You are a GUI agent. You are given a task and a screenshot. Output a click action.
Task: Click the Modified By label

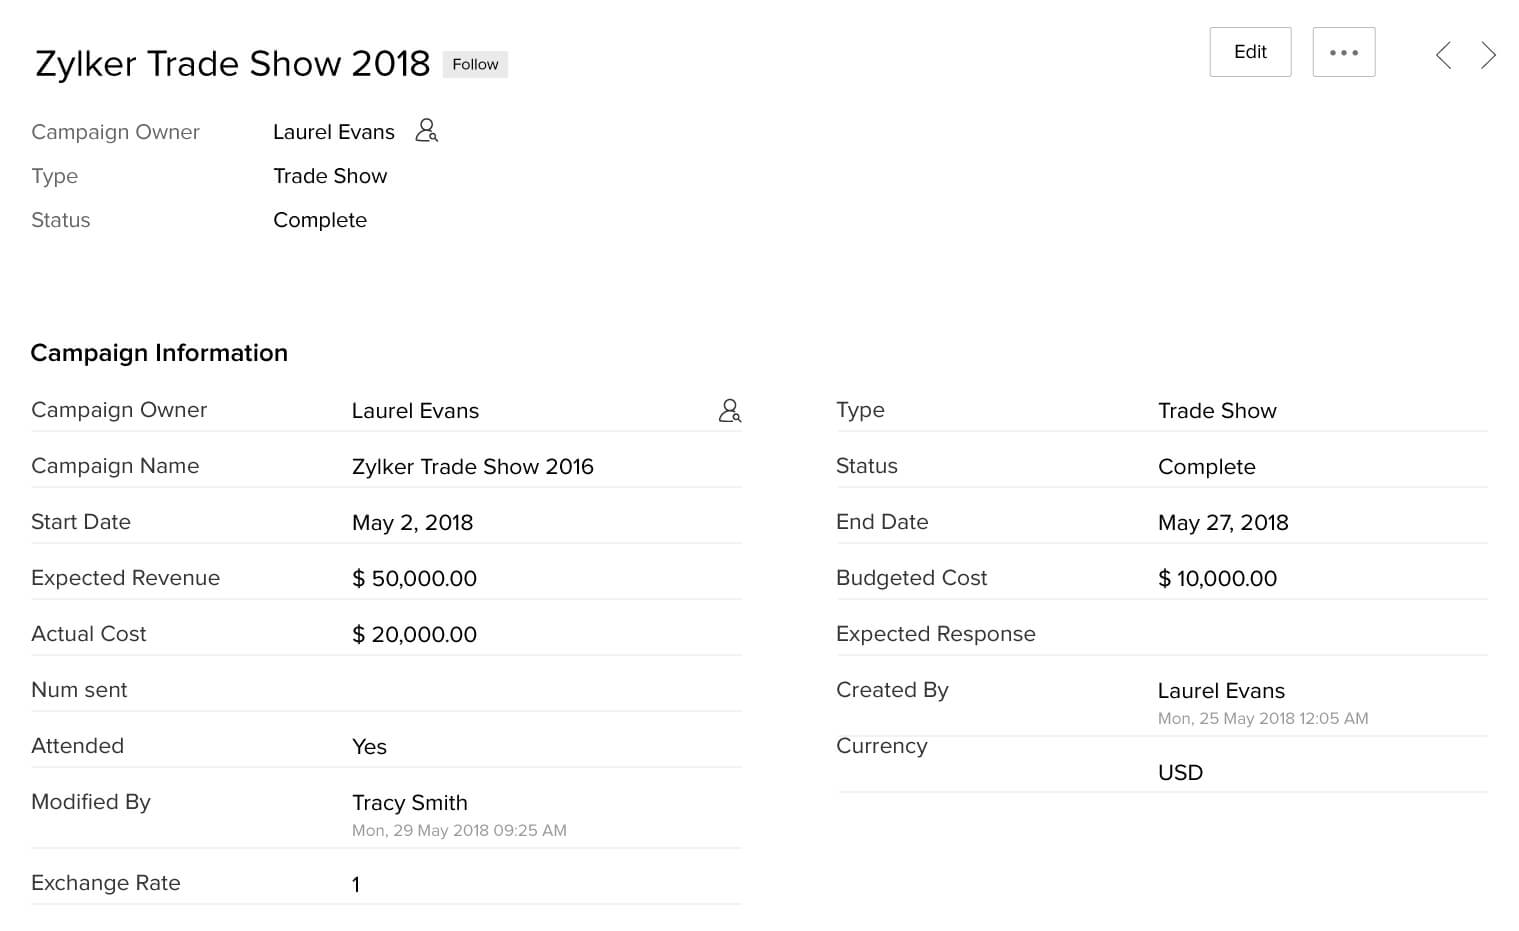click(91, 802)
